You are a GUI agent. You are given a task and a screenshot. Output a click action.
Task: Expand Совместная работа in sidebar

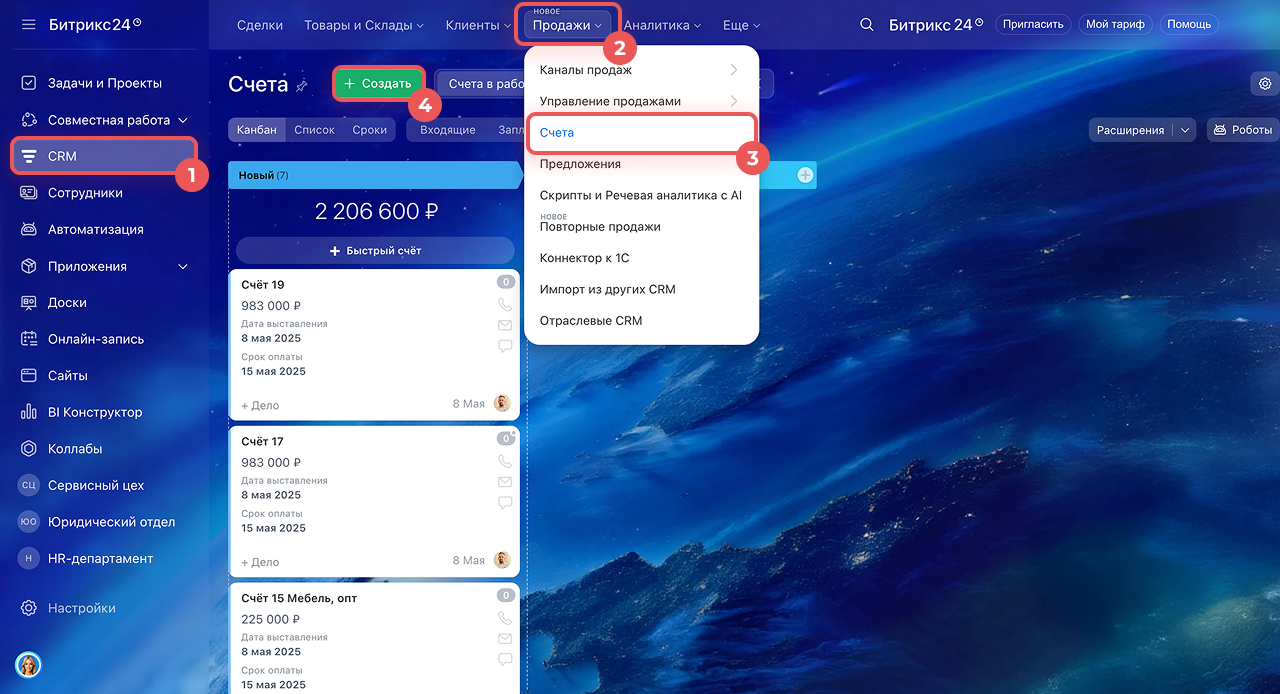[183, 120]
